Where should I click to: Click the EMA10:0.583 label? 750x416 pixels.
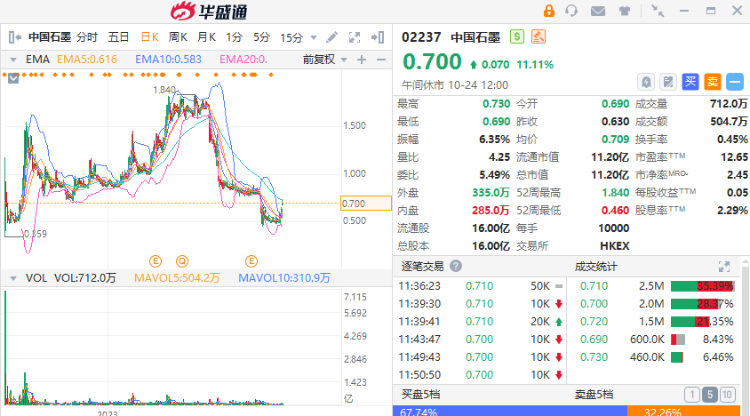pyautogui.click(x=168, y=59)
